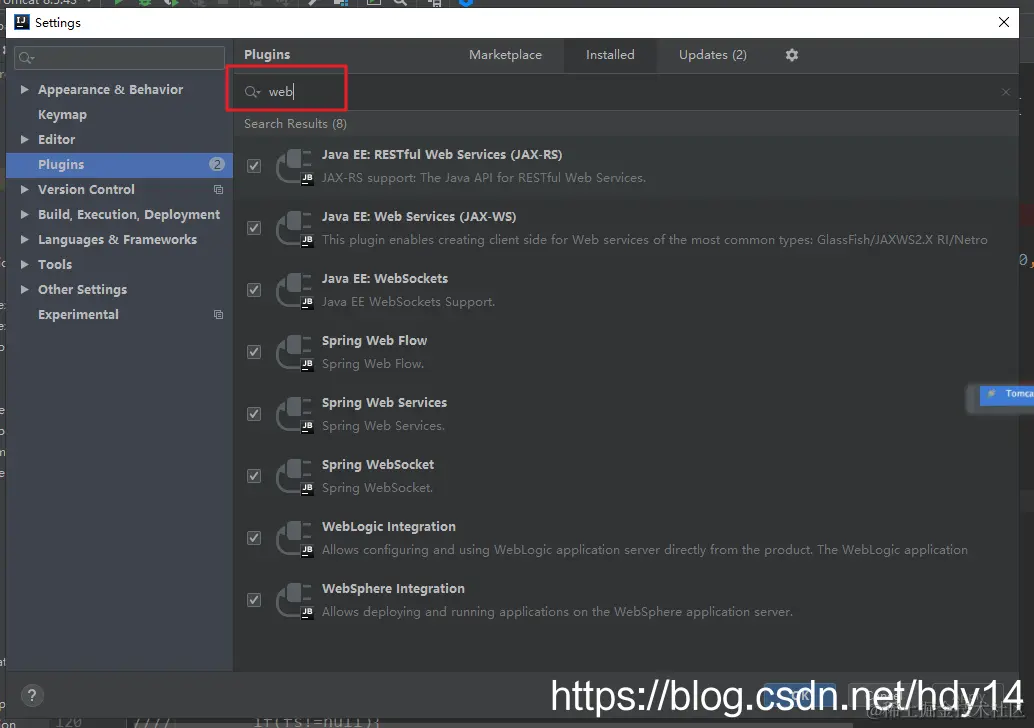Switch to the Installed tab
The image size is (1034, 728).
coord(610,55)
